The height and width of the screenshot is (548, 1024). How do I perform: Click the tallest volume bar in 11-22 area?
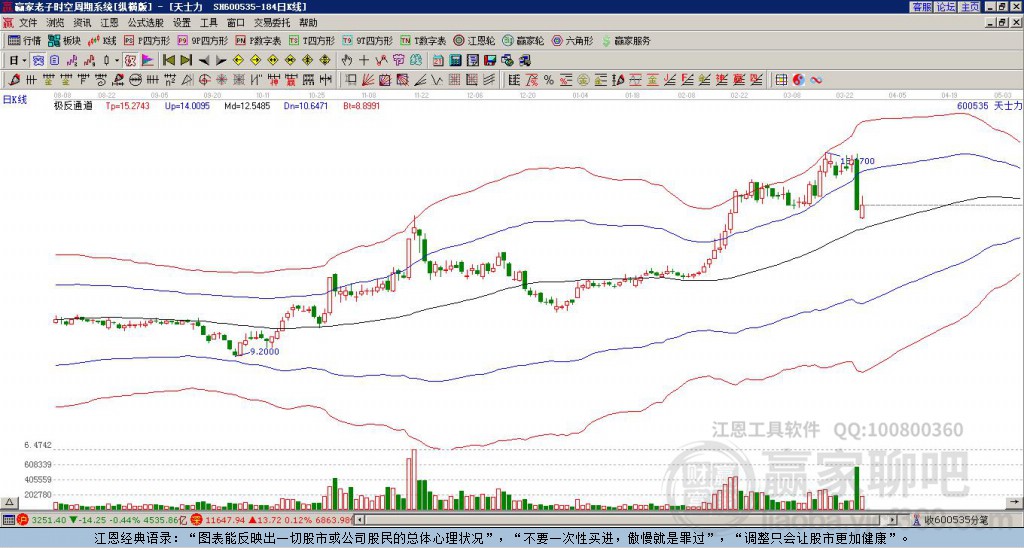coord(412,479)
